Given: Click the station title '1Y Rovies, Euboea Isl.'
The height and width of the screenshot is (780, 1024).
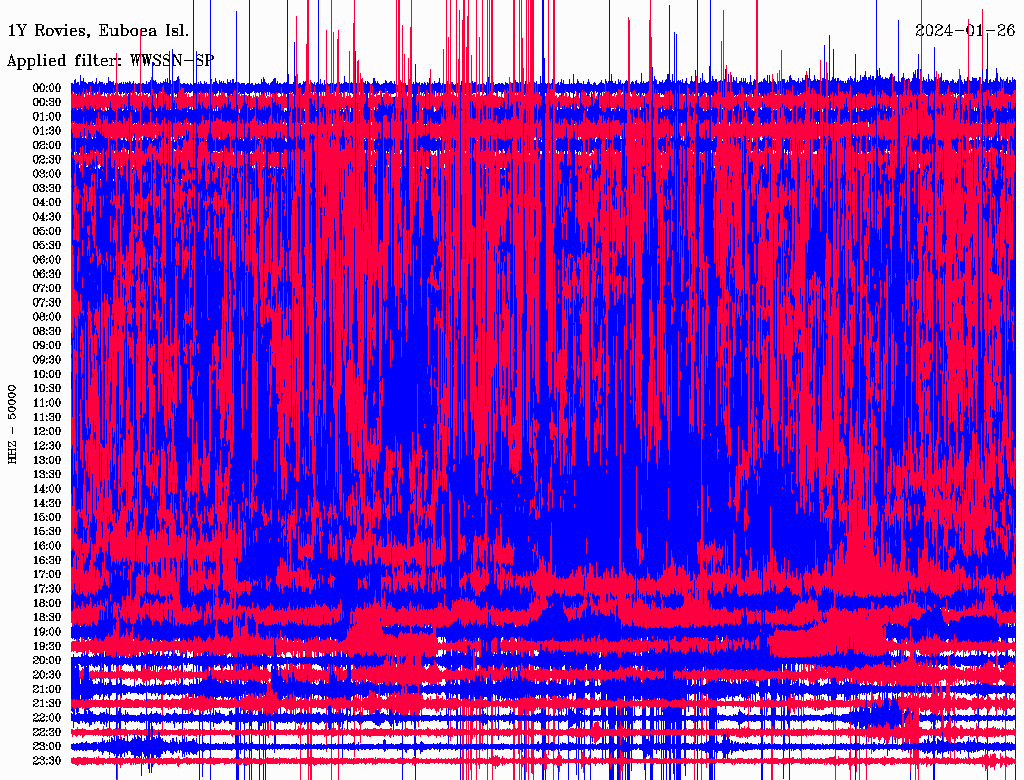Looking at the screenshot, I should coord(97,30).
